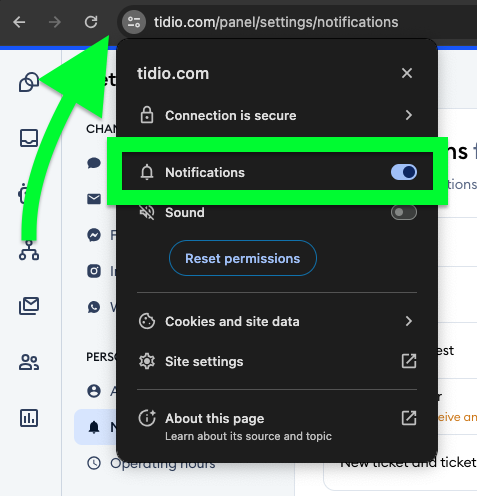Click the tidio.com popup heading
The image size is (477, 496).
173,73
